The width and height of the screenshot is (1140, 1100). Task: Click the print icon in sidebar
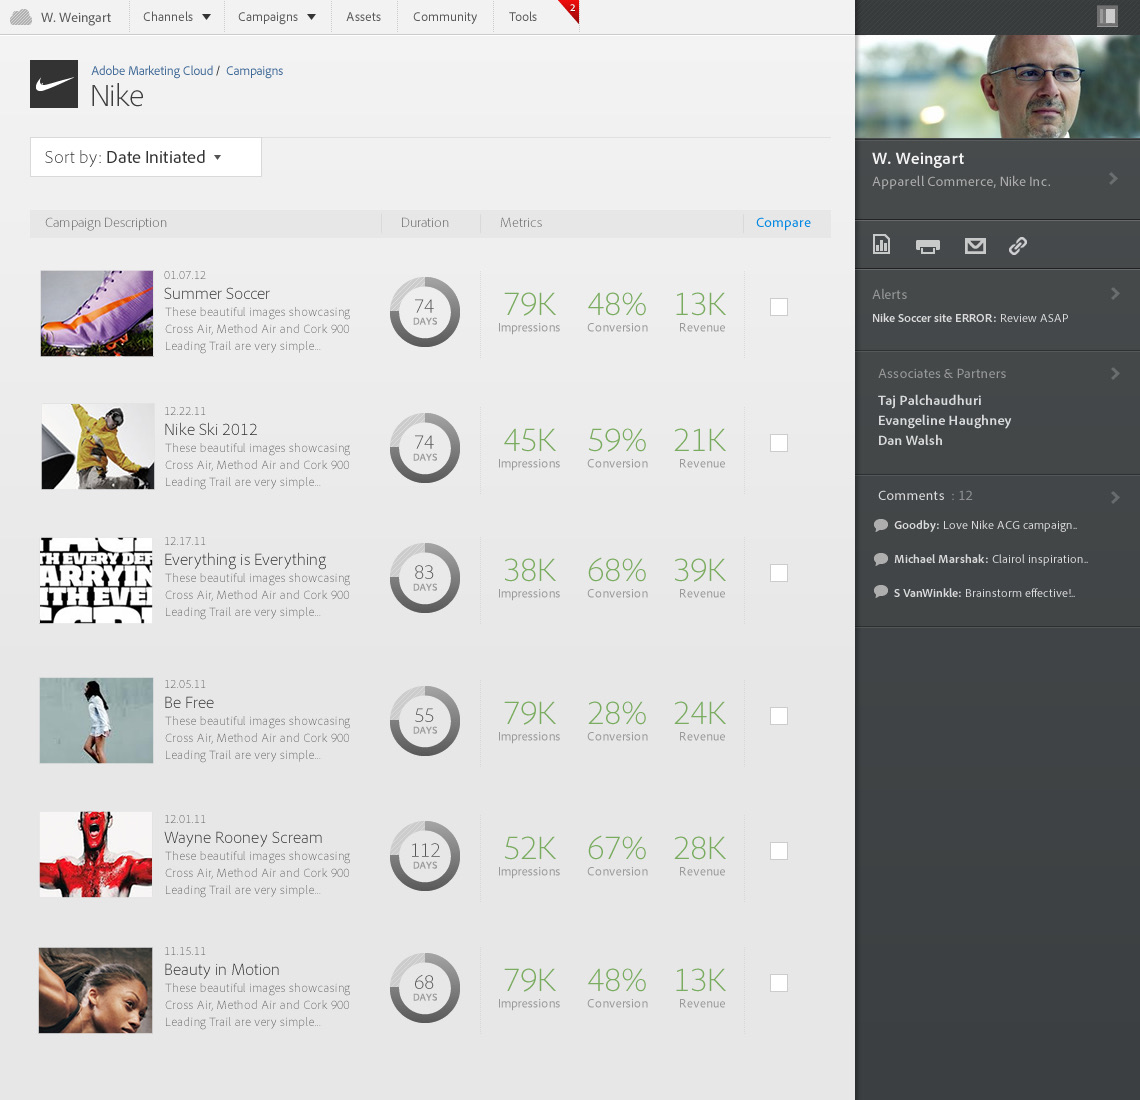928,246
